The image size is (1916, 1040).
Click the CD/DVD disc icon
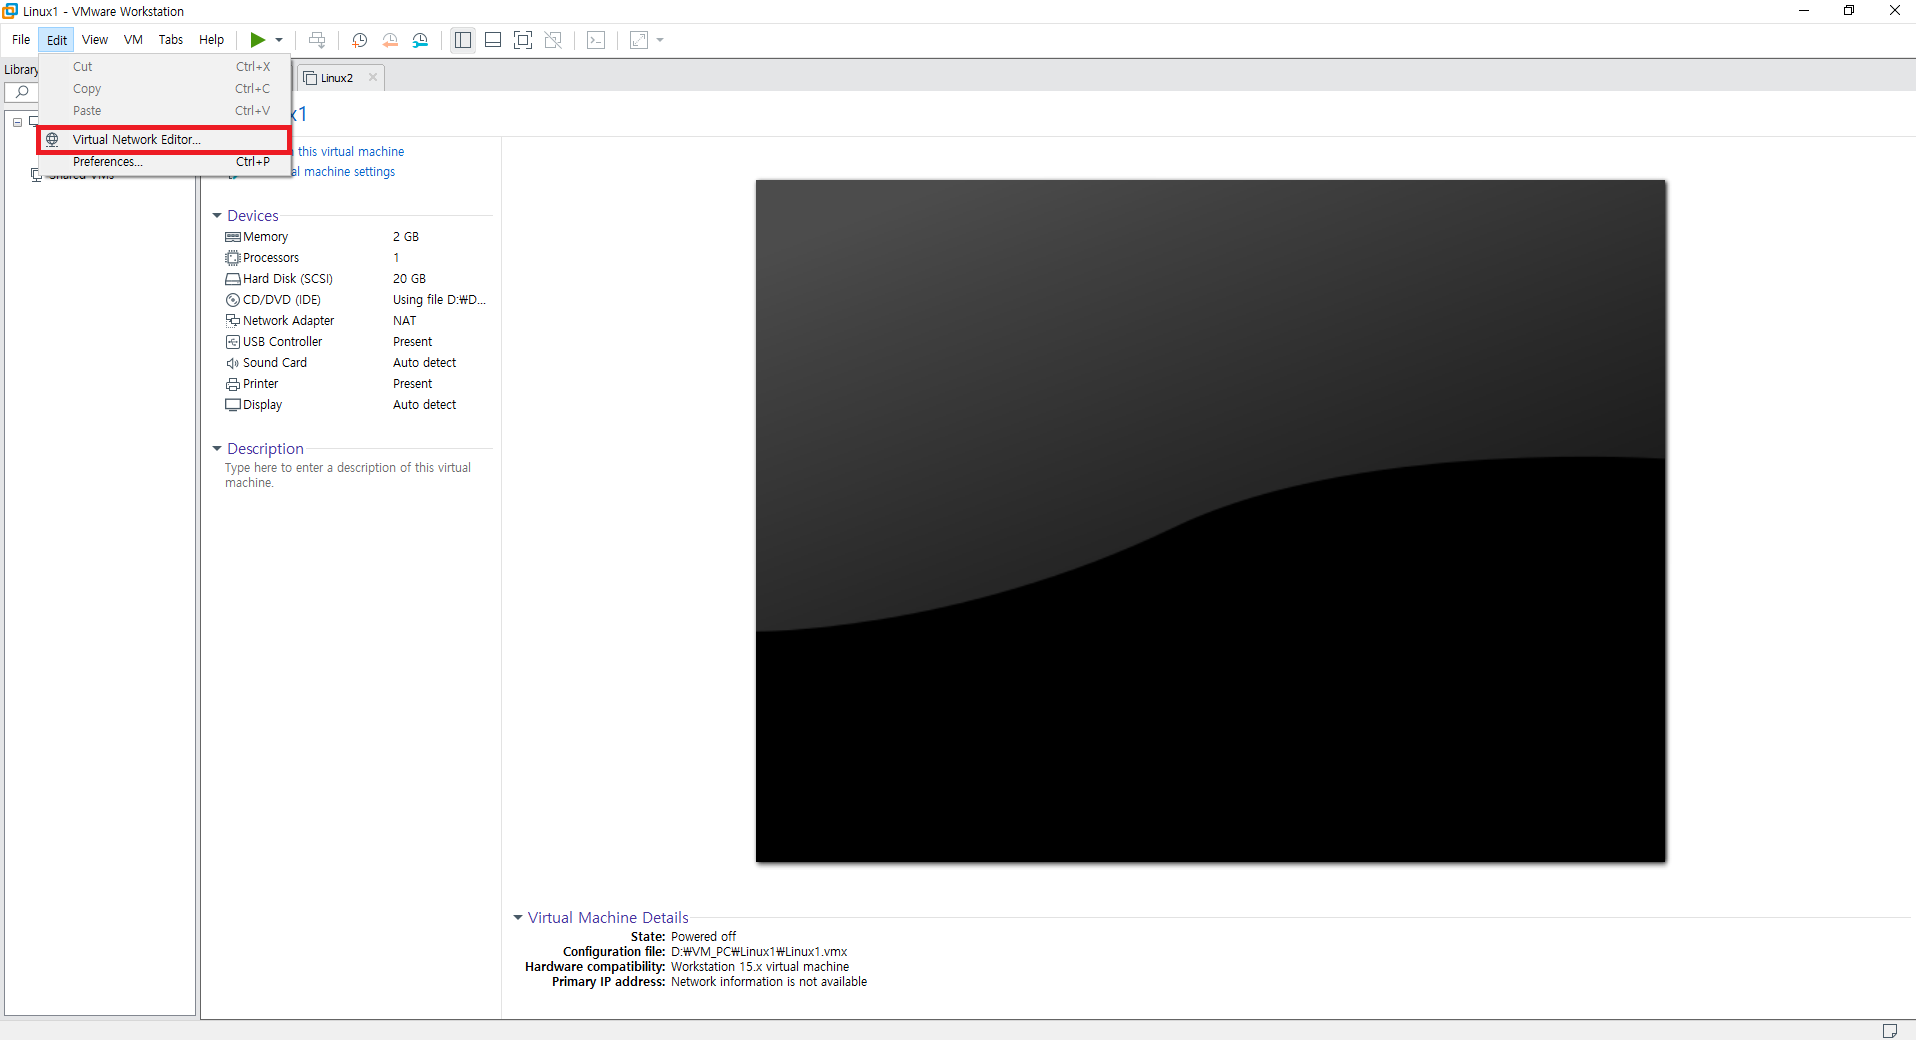tap(233, 300)
